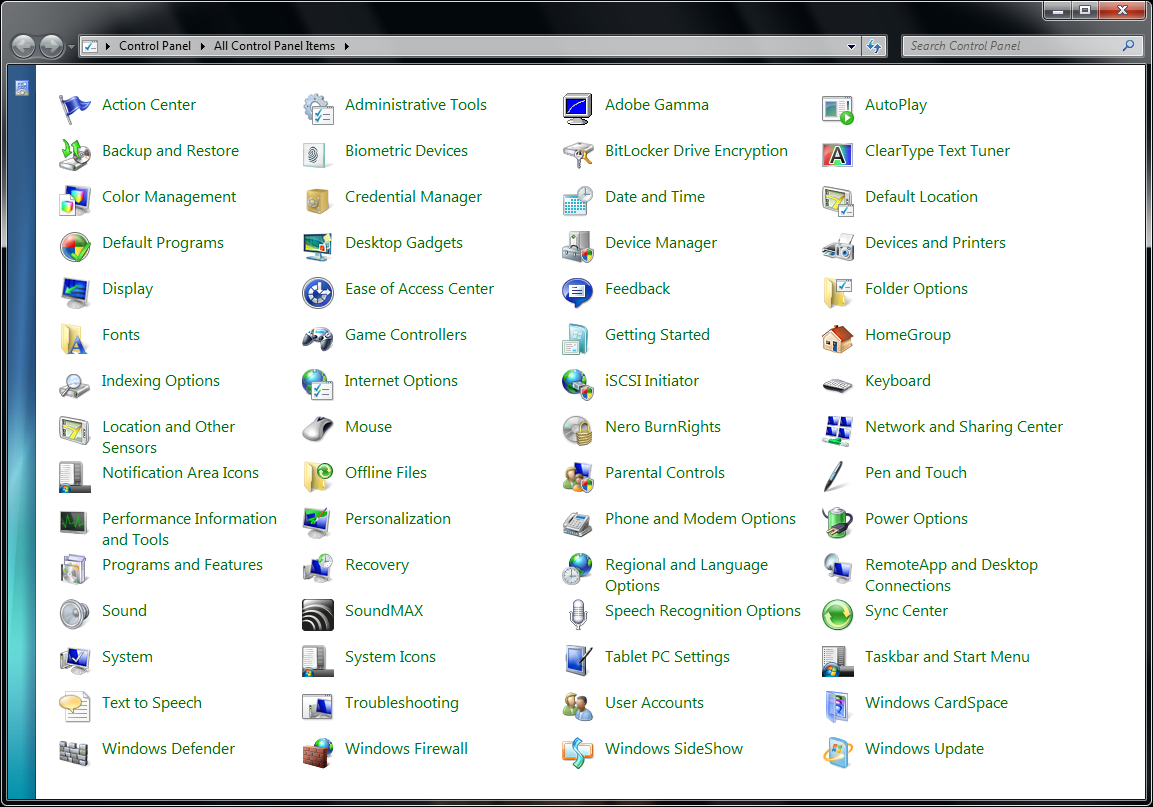The width and height of the screenshot is (1153, 807).
Task: Open the Tablet PC Settings link
Action: [x=667, y=657]
